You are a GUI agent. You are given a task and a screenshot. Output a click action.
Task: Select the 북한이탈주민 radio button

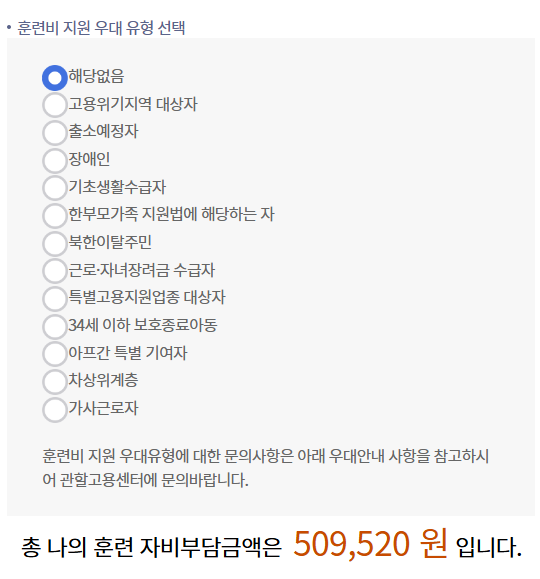[x=55, y=243]
